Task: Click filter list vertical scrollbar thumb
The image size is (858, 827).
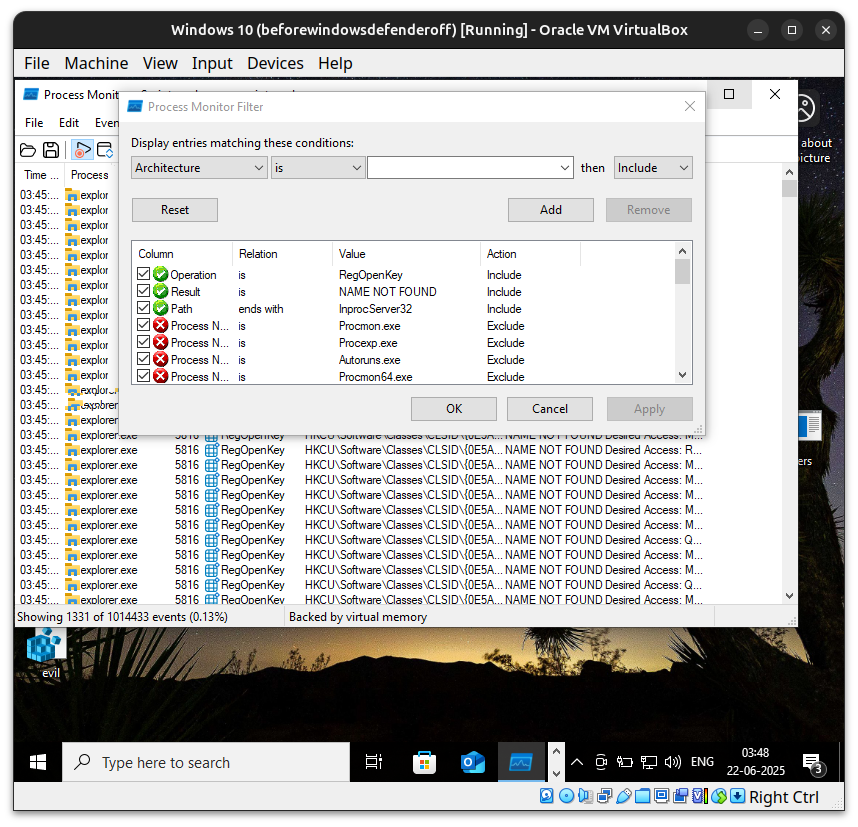Action: (x=682, y=271)
